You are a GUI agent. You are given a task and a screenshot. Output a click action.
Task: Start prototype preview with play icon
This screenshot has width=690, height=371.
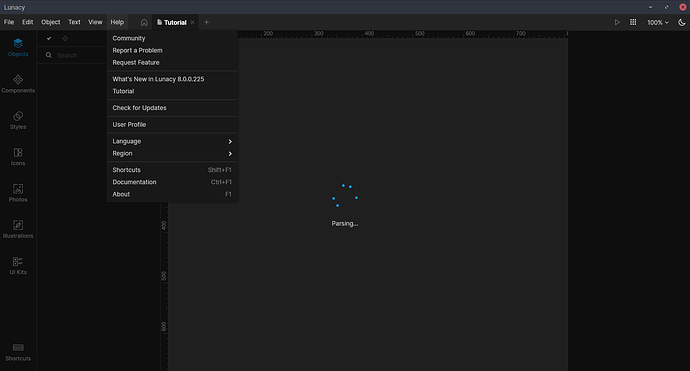tap(617, 22)
